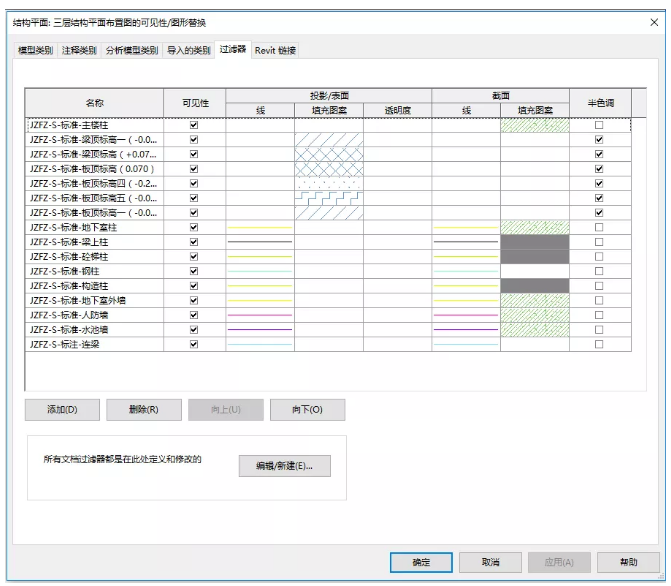Toggle visibility for 地下室柱 filter

[194, 227]
